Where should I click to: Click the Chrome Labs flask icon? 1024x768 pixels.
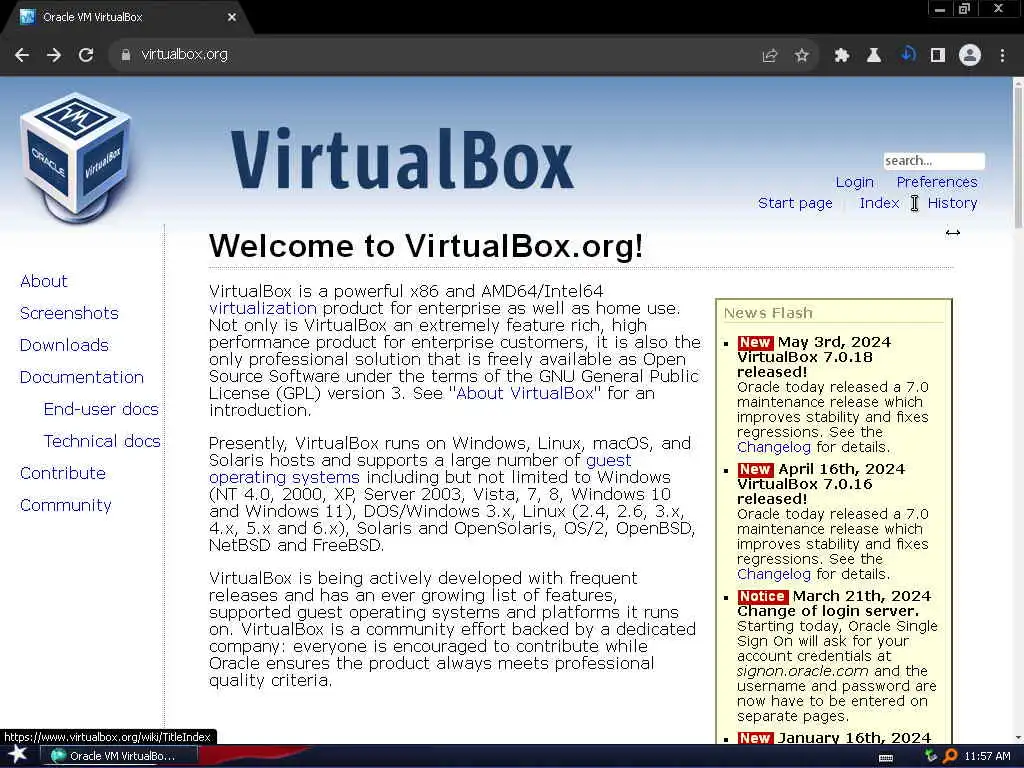874,56
